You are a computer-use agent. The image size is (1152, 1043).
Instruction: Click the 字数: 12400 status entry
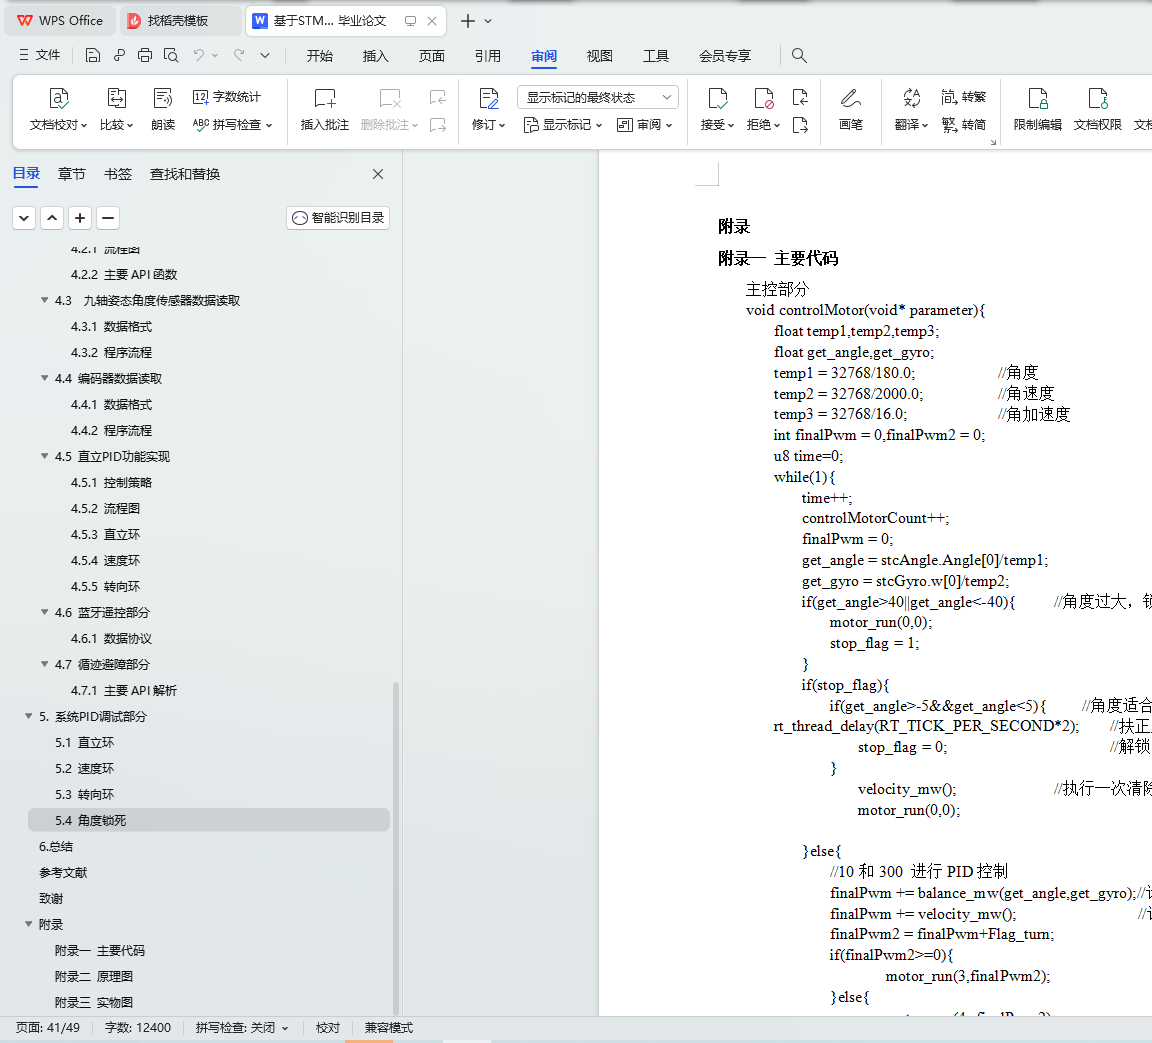click(x=137, y=1028)
